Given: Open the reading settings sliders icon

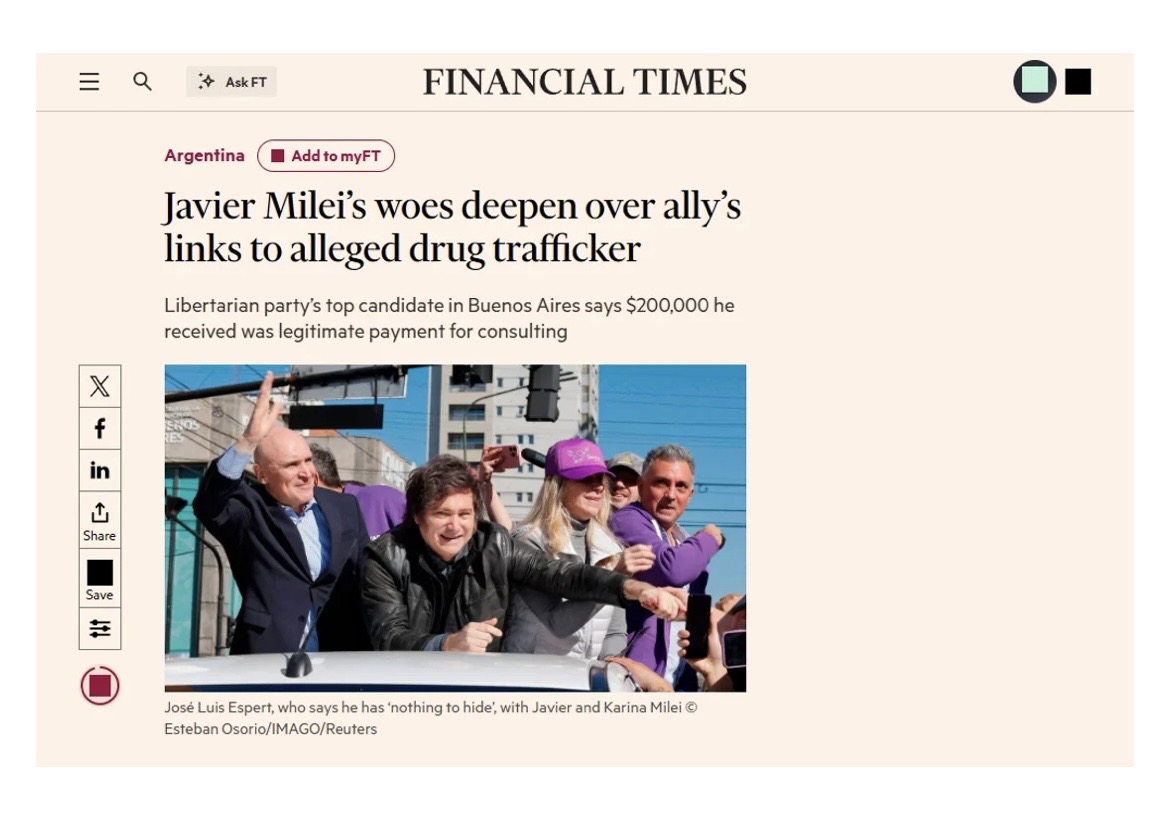Looking at the screenshot, I should pos(100,628).
